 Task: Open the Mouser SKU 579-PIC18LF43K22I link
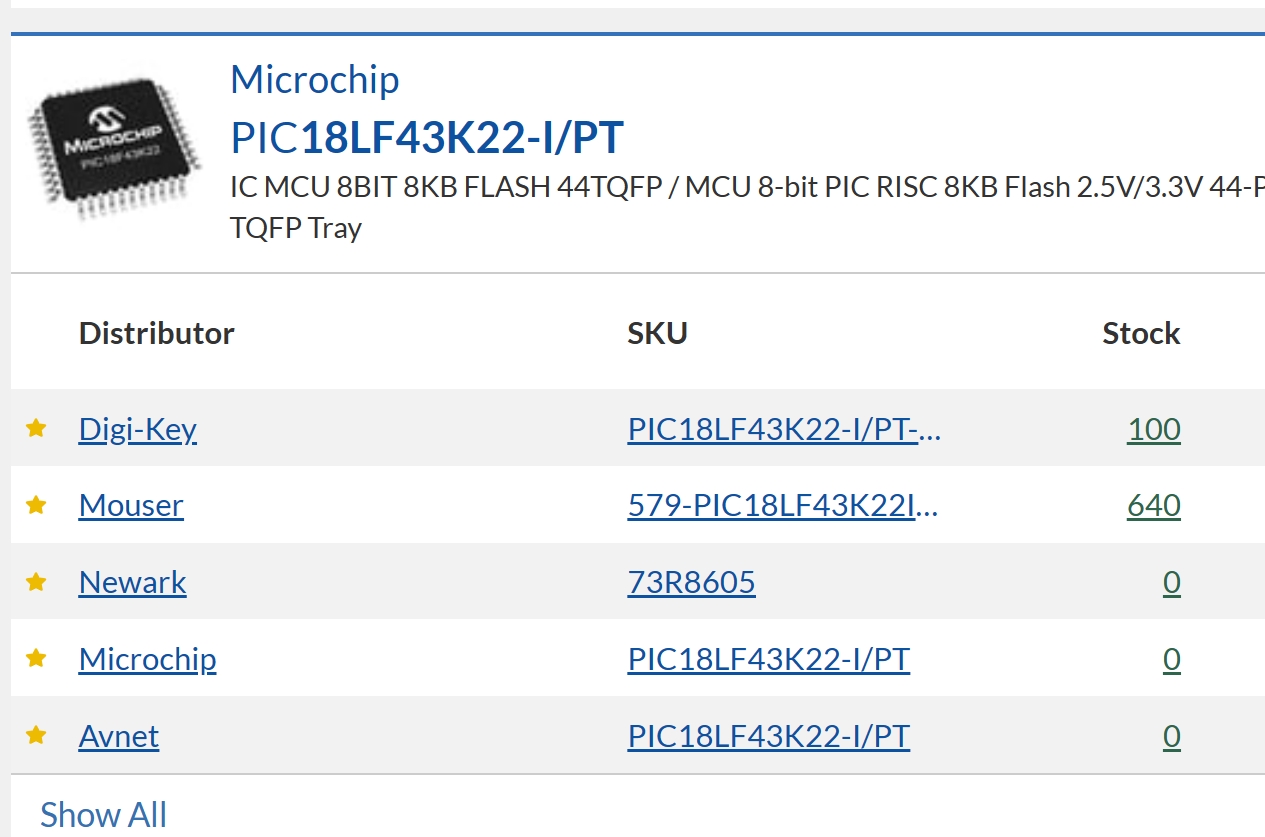tap(784, 505)
